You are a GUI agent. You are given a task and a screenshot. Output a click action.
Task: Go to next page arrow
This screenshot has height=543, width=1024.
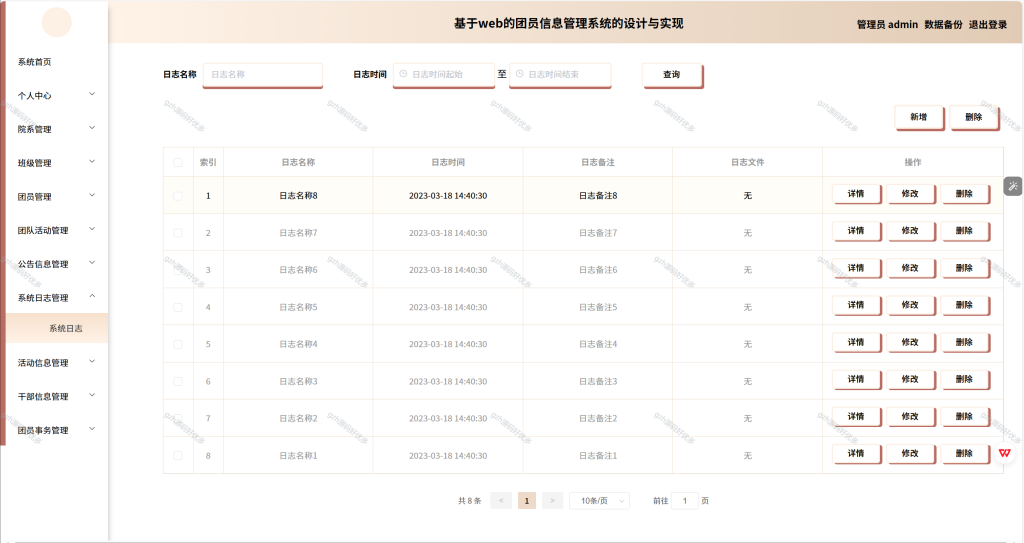coord(552,501)
